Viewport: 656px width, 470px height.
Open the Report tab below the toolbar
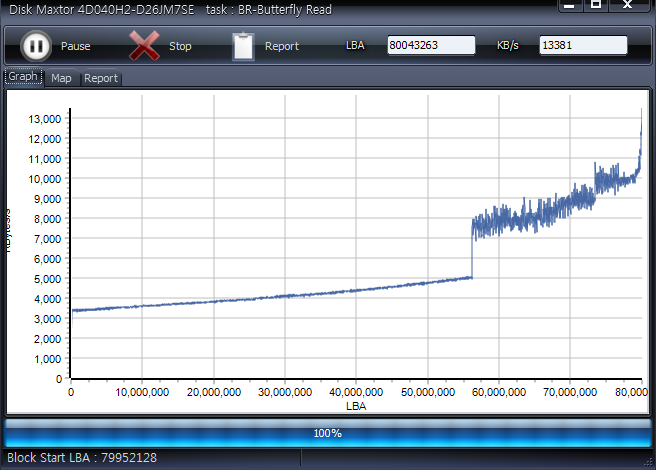coord(100,78)
